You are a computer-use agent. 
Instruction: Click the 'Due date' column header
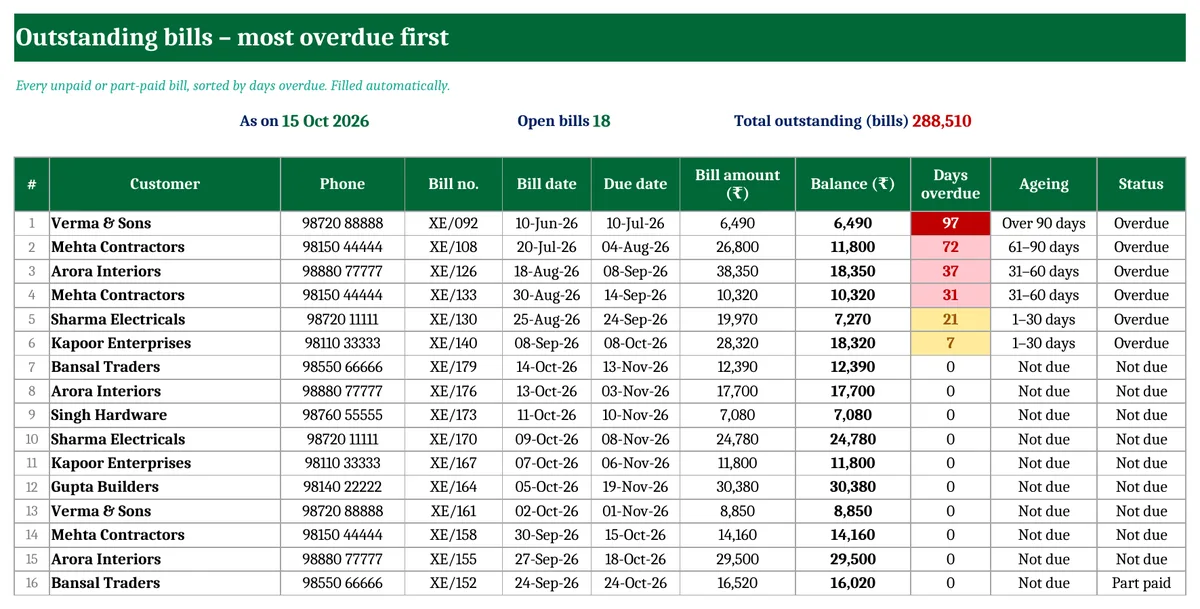pos(636,184)
